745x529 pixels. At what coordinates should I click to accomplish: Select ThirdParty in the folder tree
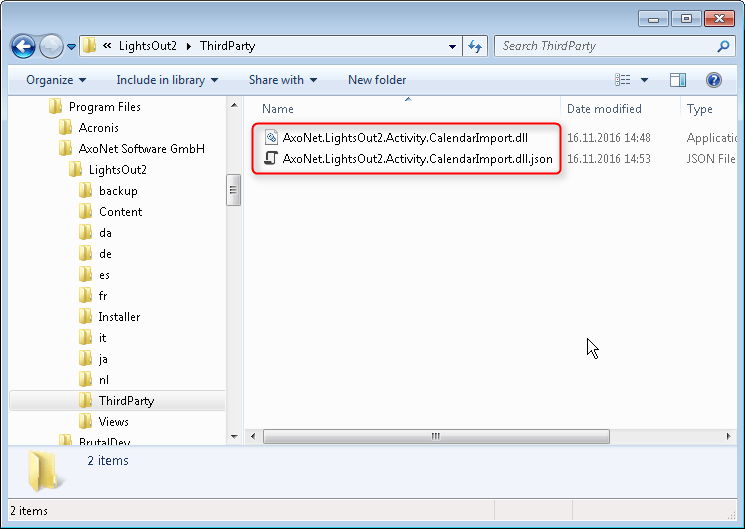click(126, 401)
